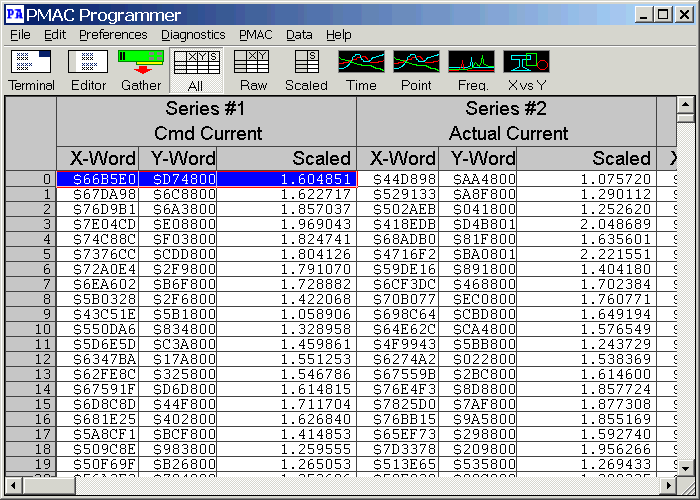700x500 pixels.
Task: Open the X vs Y plot
Action: click(x=526, y=69)
